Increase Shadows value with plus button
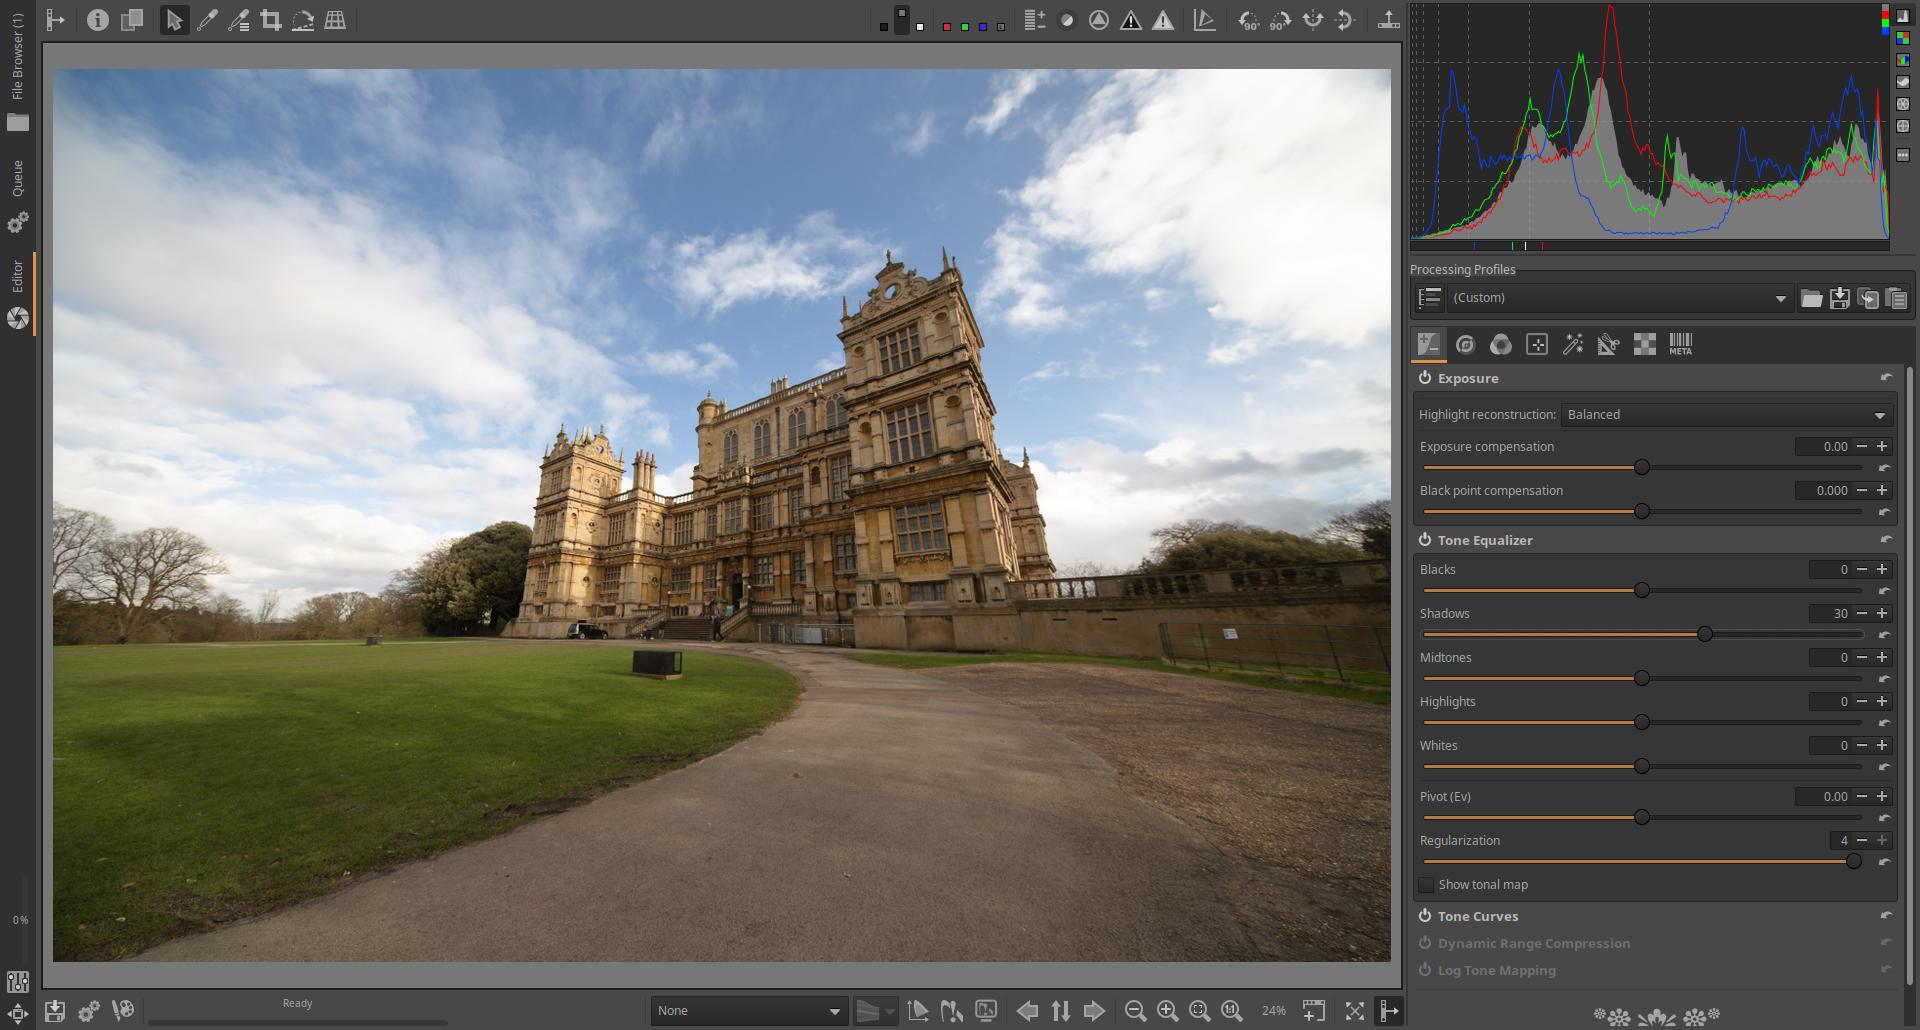Viewport: 1920px width, 1030px height. click(x=1882, y=613)
